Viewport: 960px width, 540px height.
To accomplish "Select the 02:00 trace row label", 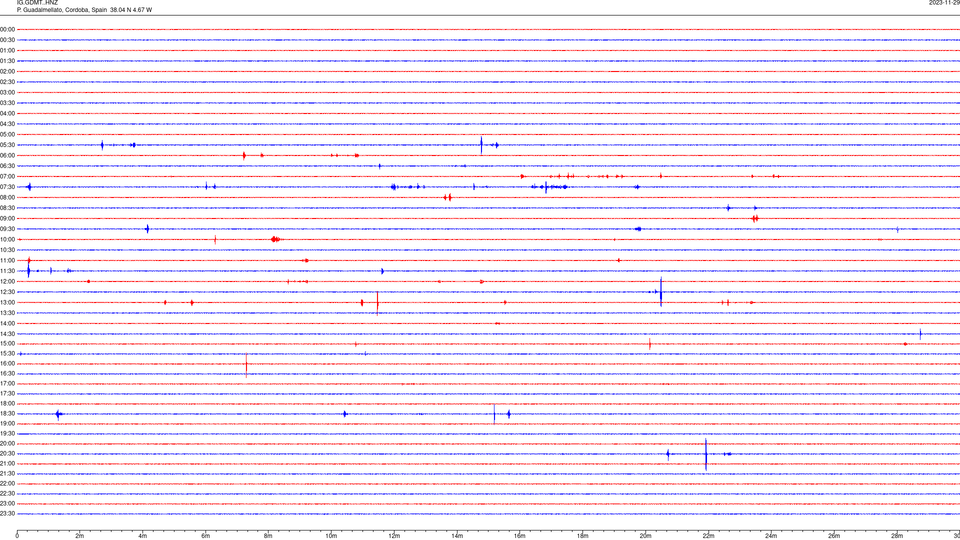I will click(7, 72).
